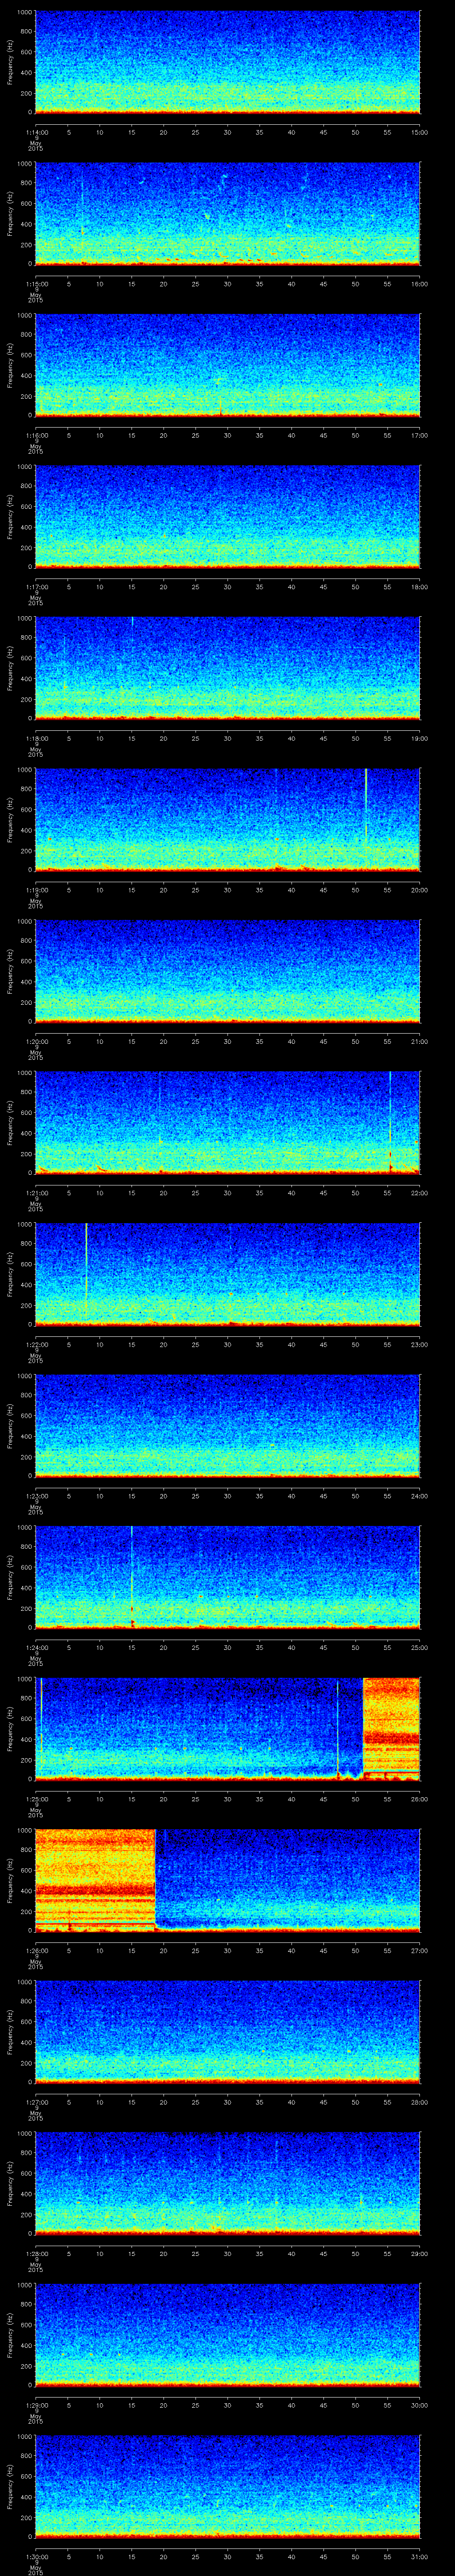Image resolution: width=455 pixels, height=2576 pixels.
Task: Click the 1:26:00 start time label
Action: [x=36, y=1951]
